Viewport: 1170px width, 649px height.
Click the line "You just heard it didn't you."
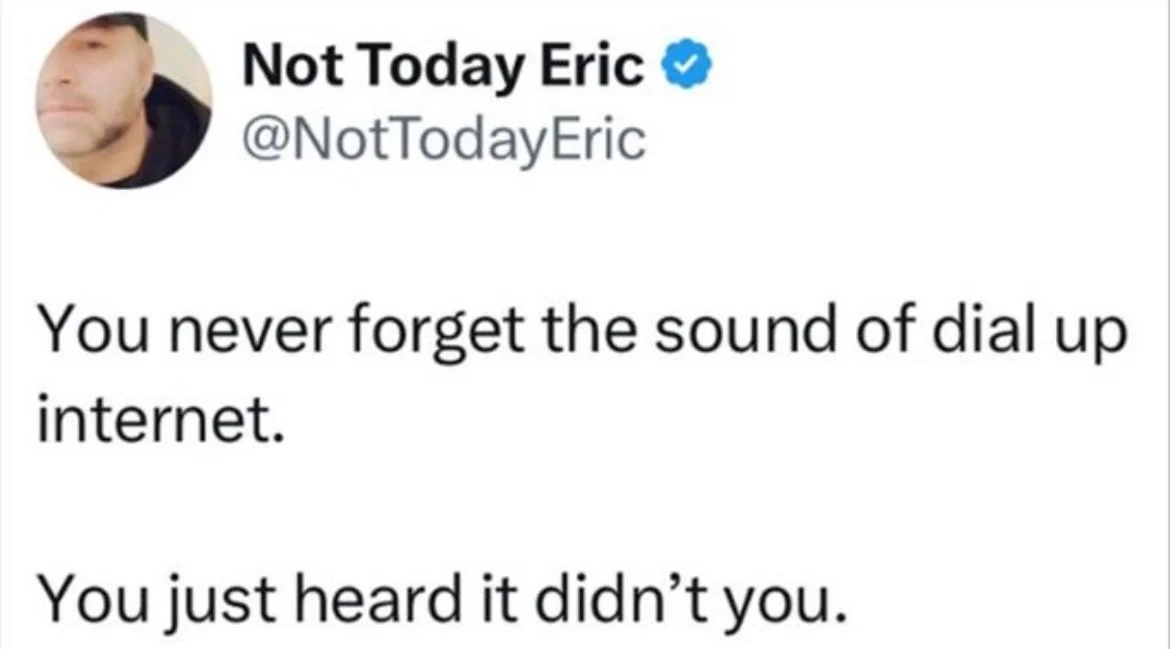tap(443, 599)
